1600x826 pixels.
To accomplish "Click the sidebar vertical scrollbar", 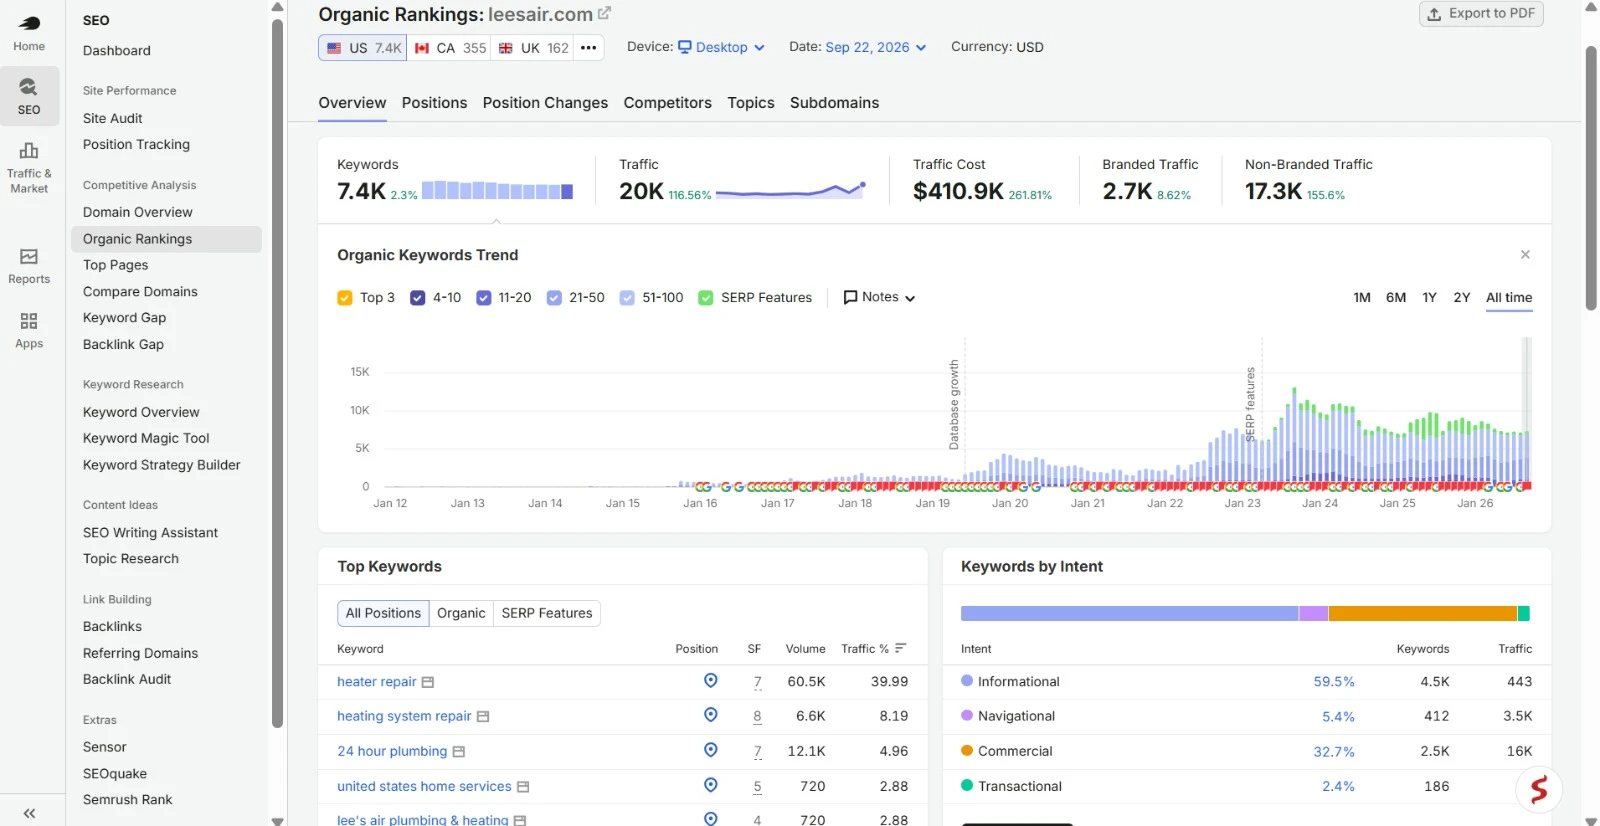I will tap(277, 372).
